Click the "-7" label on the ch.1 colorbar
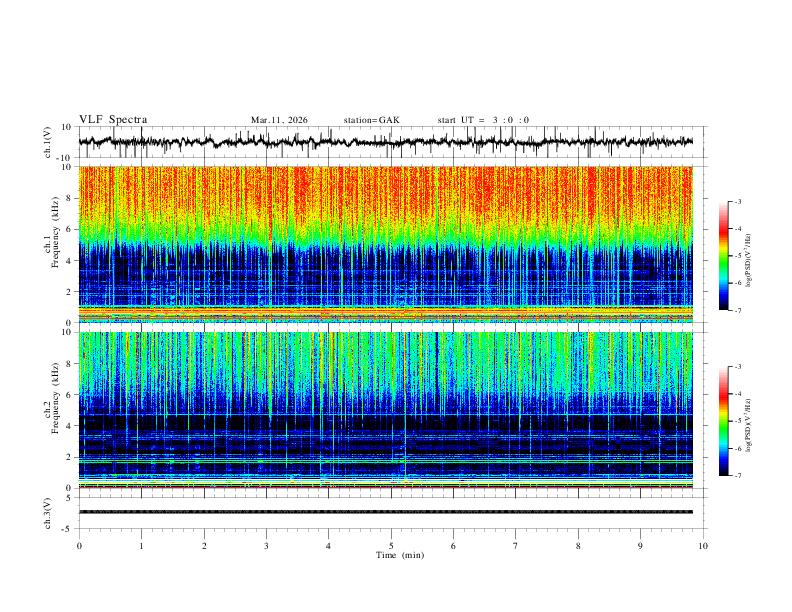This screenshot has height=612, width=792. coord(738,310)
